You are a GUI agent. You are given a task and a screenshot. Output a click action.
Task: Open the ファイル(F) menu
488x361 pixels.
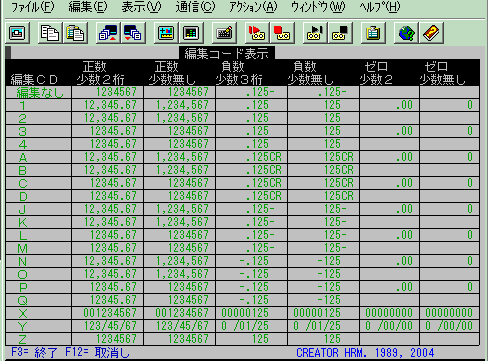pos(32,7)
